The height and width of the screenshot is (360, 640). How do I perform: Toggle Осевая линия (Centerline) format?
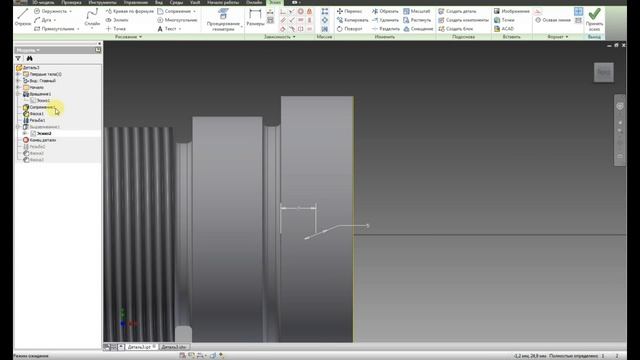(553, 20)
